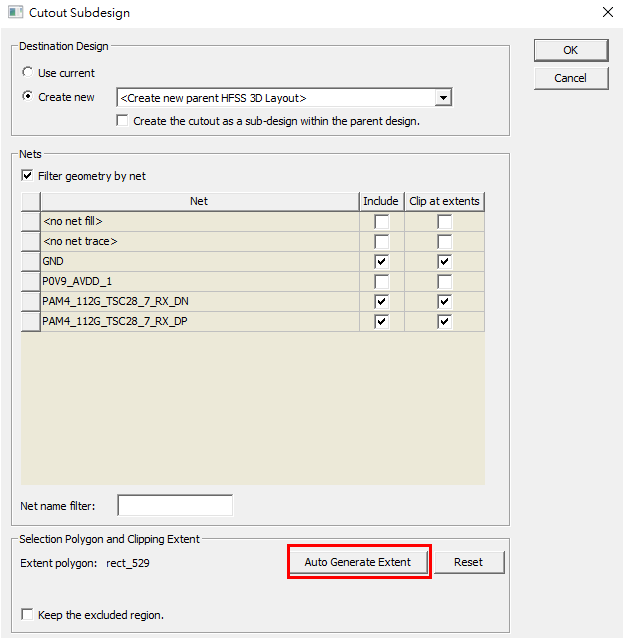Check Include for <no net fill>
The width and height of the screenshot is (623, 638).
382,222
